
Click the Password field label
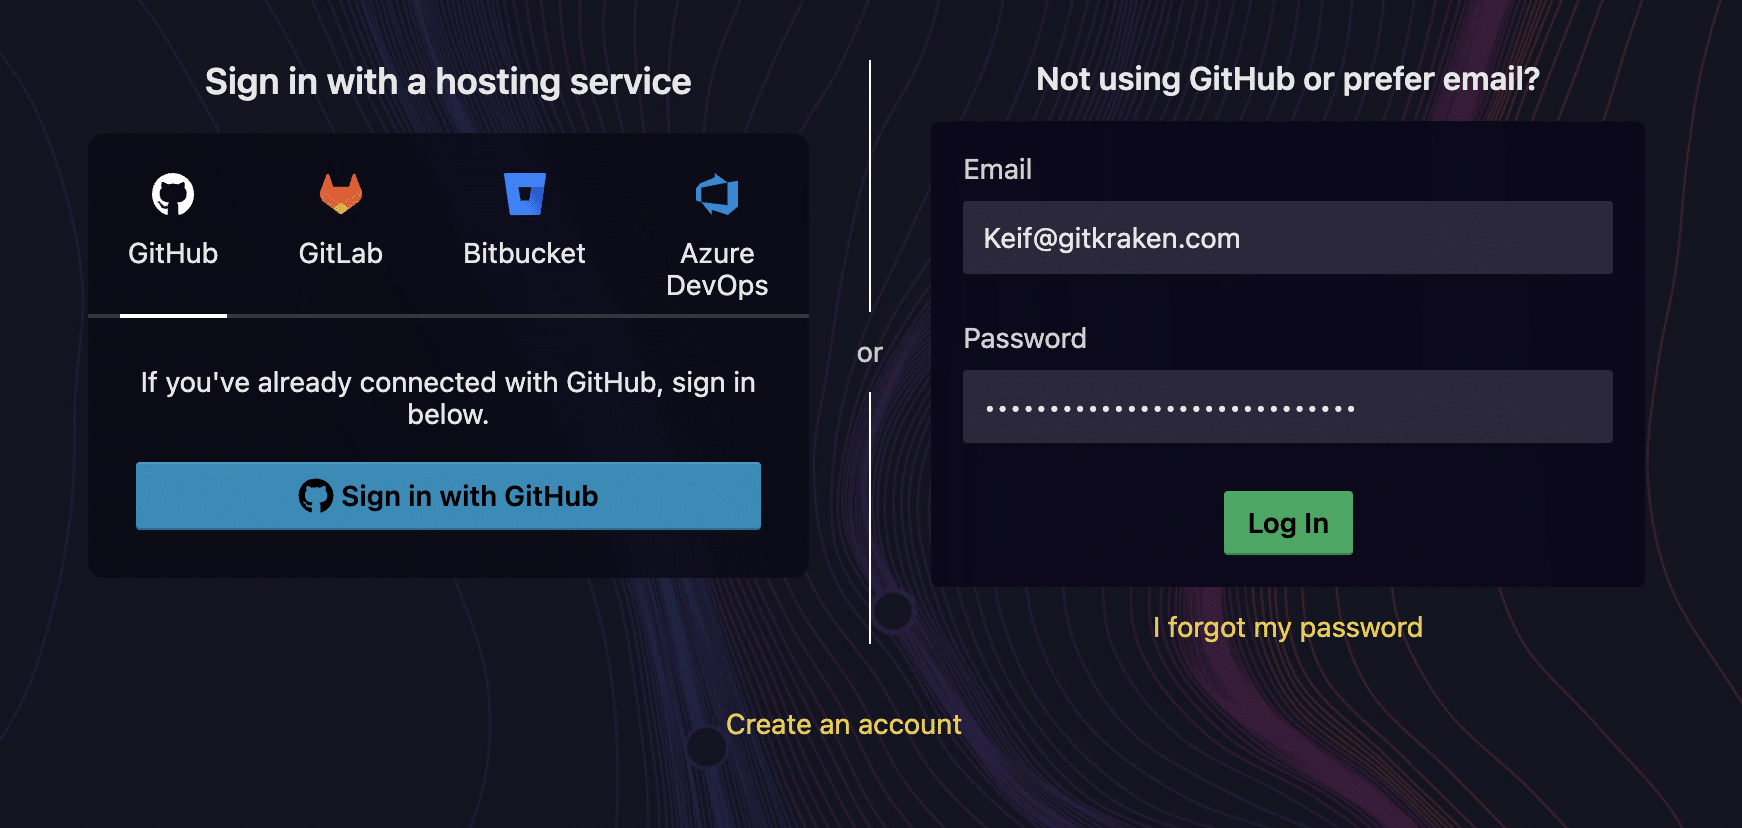point(1024,339)
